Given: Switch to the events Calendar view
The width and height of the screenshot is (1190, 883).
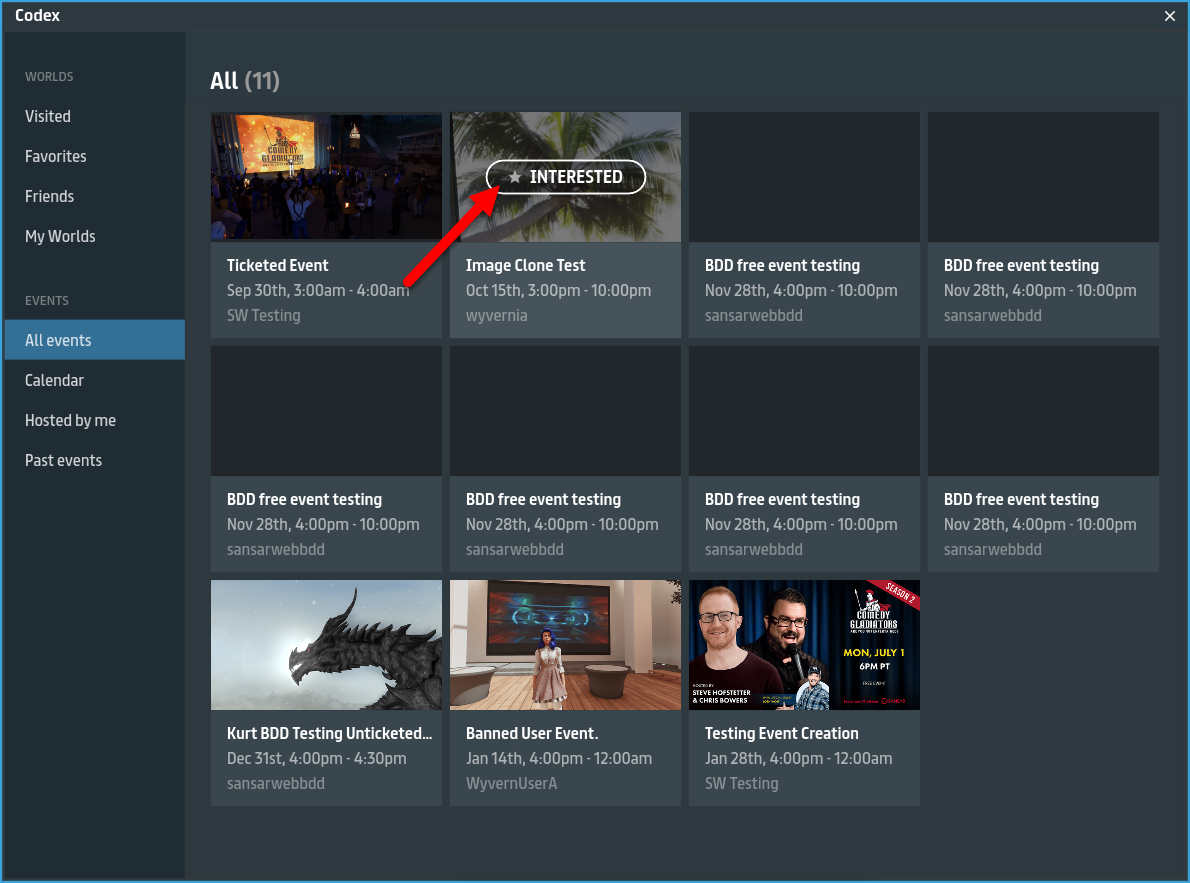Looking at the screenshot, I should 54,380.
